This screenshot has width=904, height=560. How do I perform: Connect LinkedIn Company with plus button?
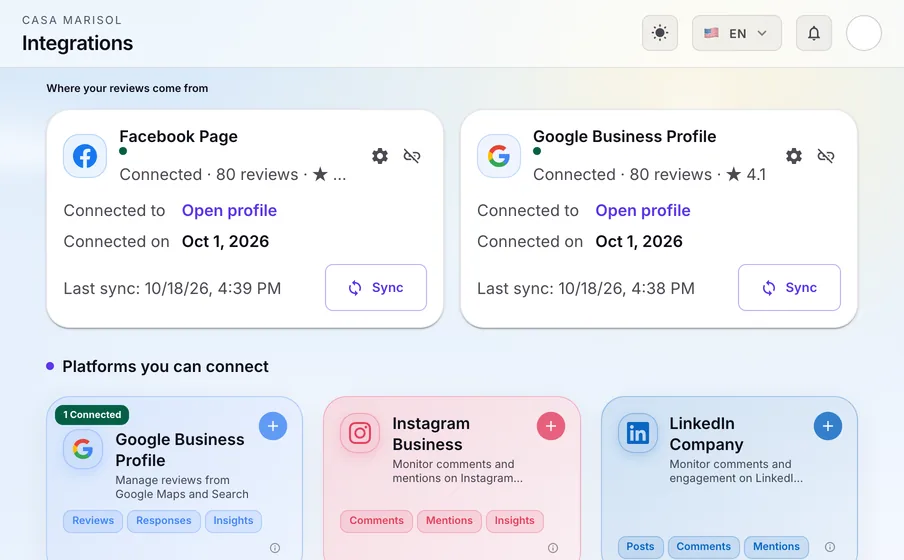pos(828,426)
